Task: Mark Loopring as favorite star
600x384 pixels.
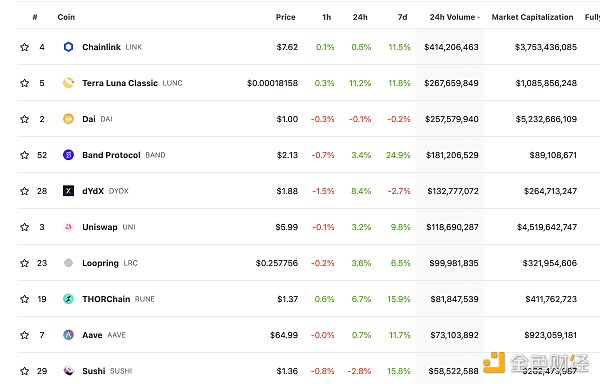Action: coord(24,263)
